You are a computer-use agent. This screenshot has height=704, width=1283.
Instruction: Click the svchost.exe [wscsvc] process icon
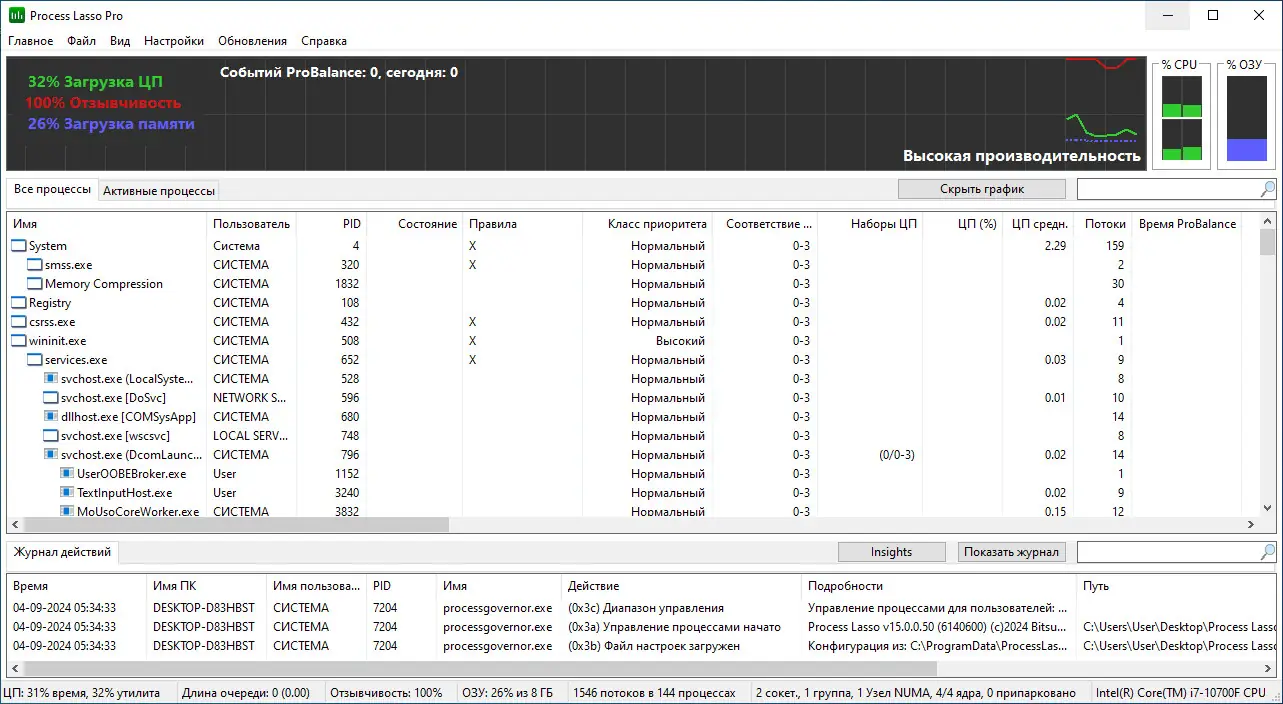point(51,435)
